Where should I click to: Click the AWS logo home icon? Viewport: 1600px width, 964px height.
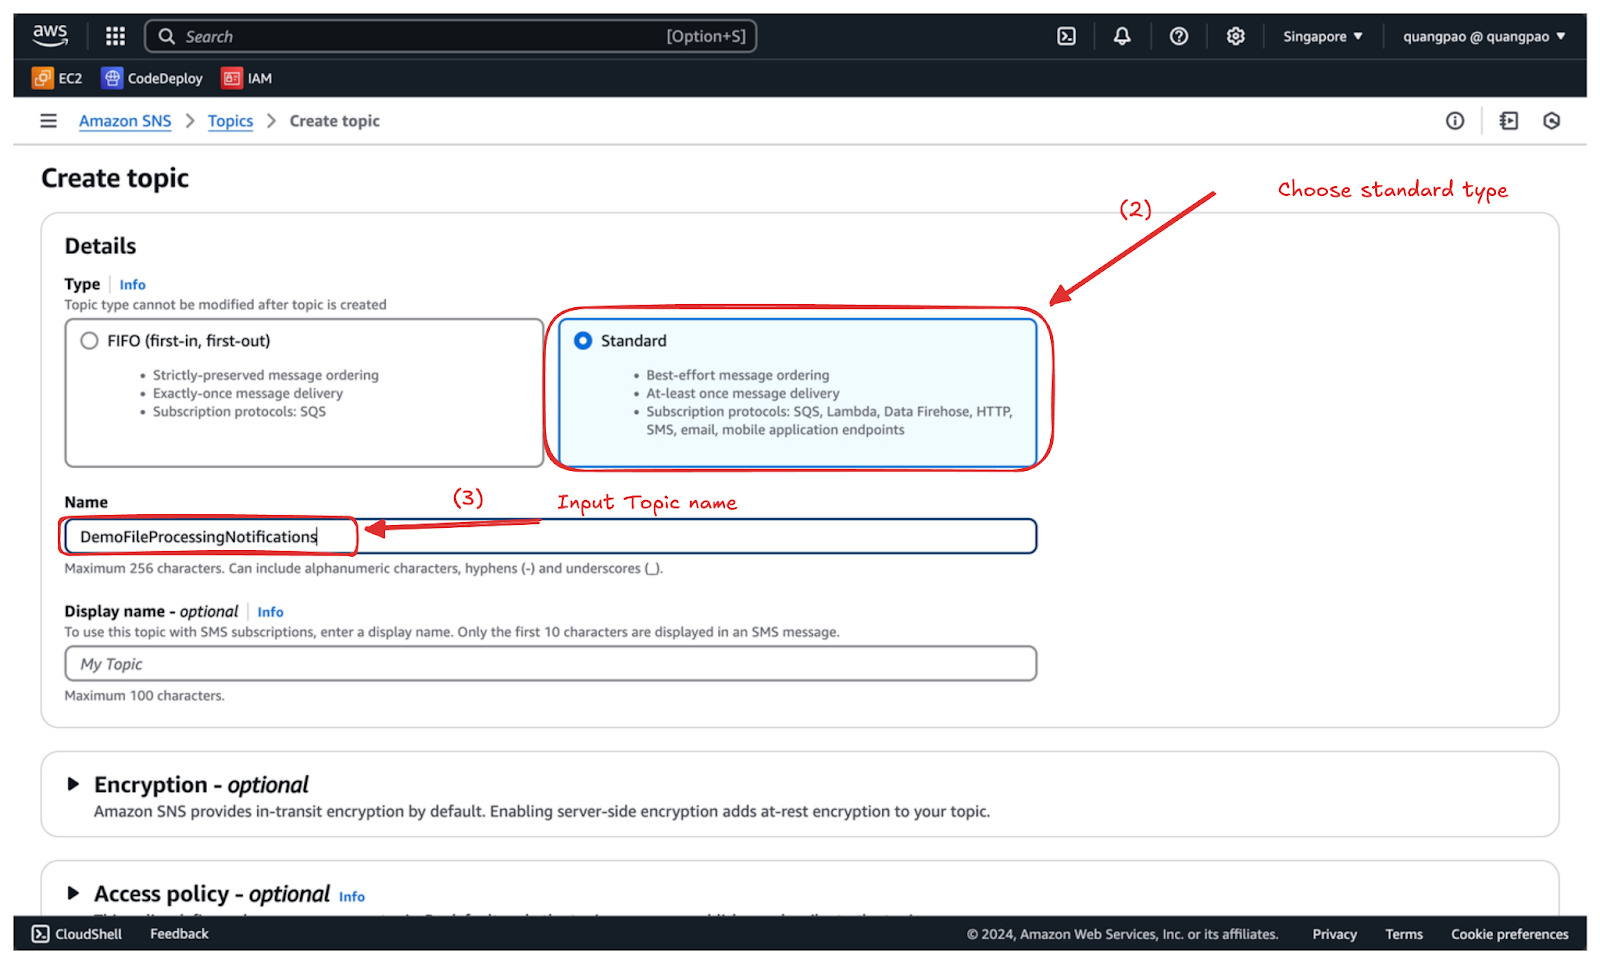point(50,36)
